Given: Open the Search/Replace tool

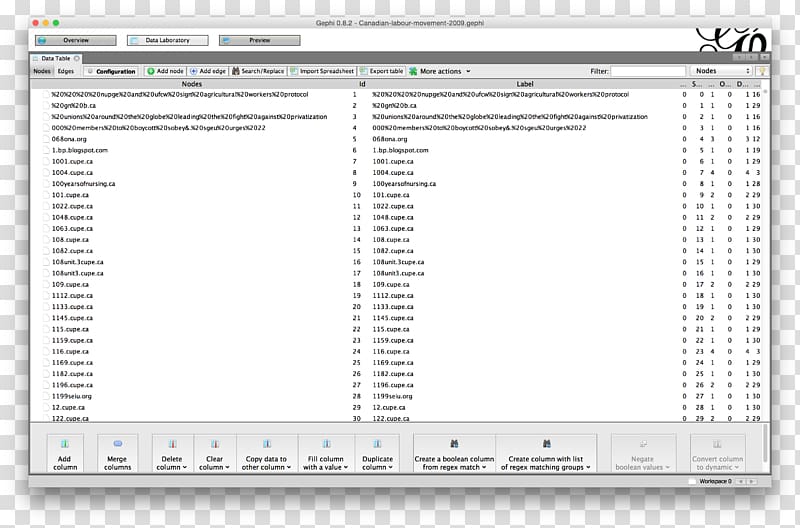Looking at the screenshot, I should click(258, 71).
